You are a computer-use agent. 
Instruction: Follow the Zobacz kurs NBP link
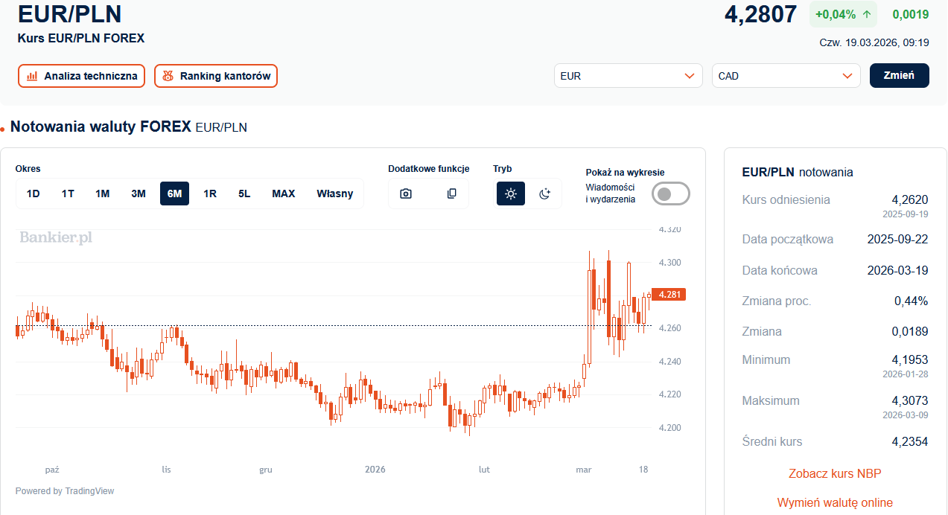coord(835,473)
